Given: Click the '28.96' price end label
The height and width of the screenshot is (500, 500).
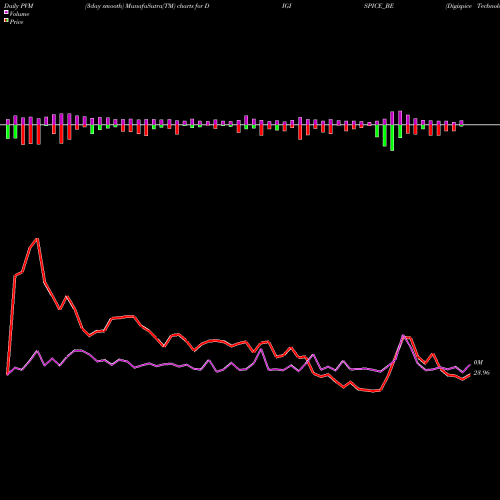Looking at the screenshot, I should pyautogui.click(x=481, y=373).
